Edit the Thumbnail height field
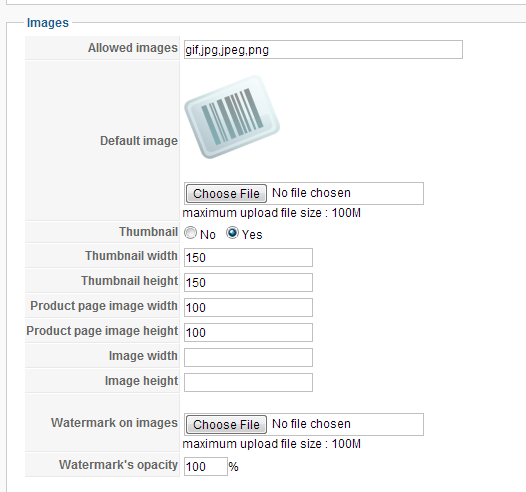This screenshot has width=526, height=492. tap(248, 282)
